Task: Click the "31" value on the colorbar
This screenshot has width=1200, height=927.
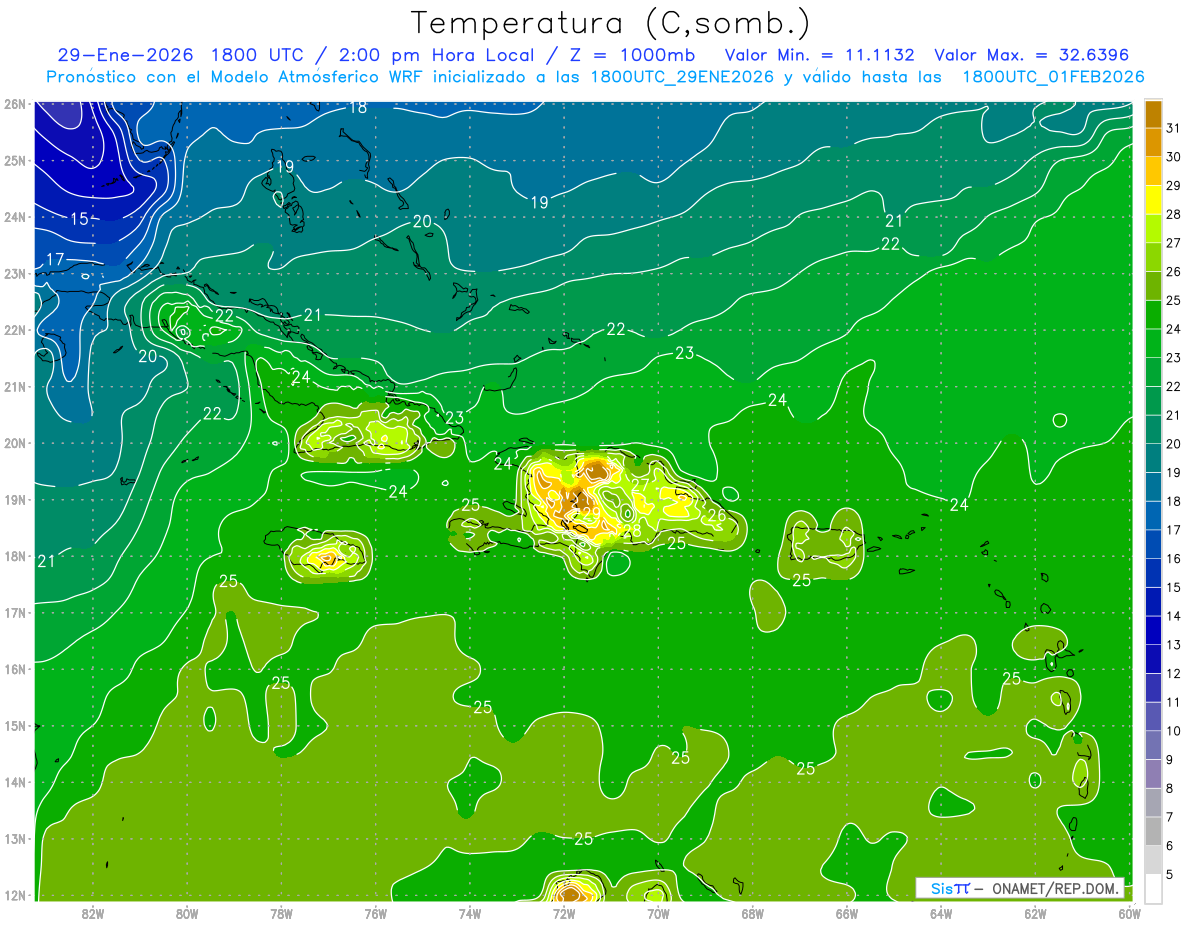Action: (1173, 127)
